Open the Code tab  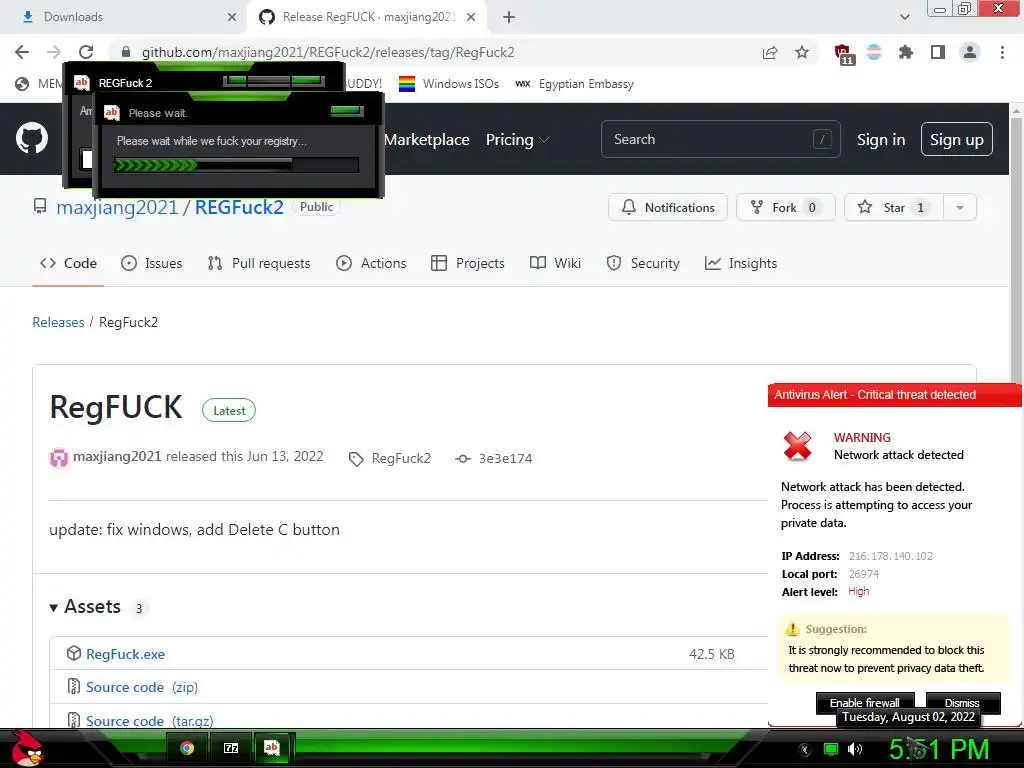click(69, 264)
